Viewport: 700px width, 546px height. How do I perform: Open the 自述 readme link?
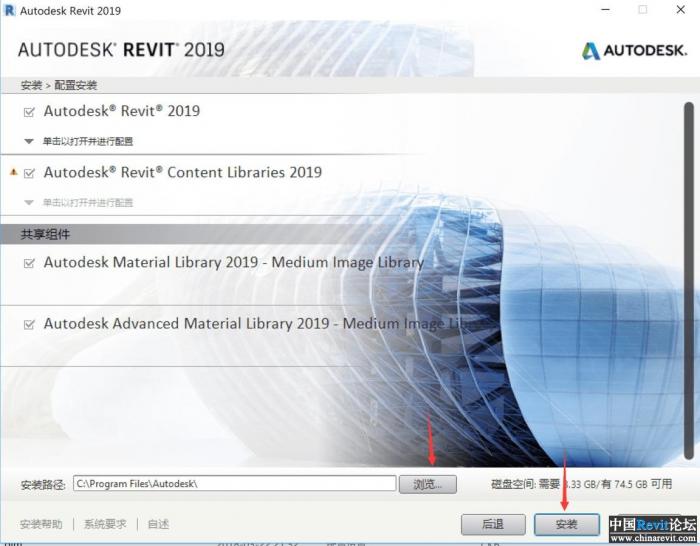pos(158,524)
